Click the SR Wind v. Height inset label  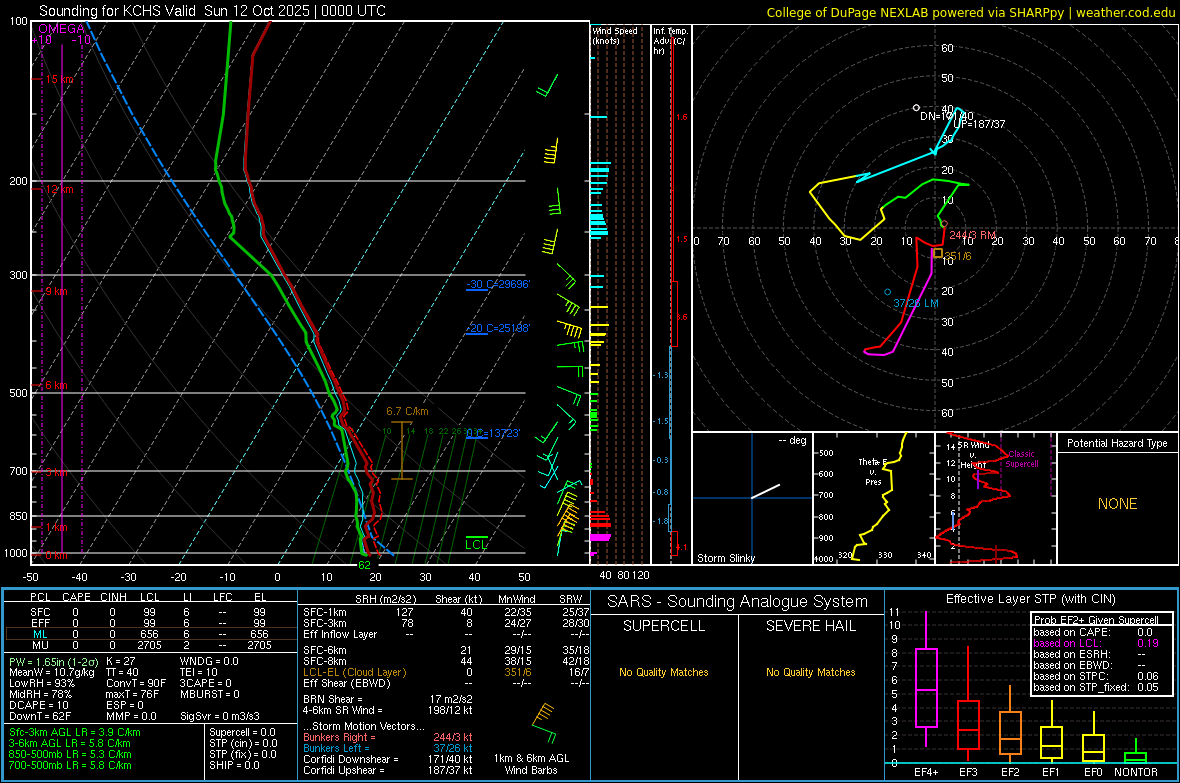click(x=973, y=455)
